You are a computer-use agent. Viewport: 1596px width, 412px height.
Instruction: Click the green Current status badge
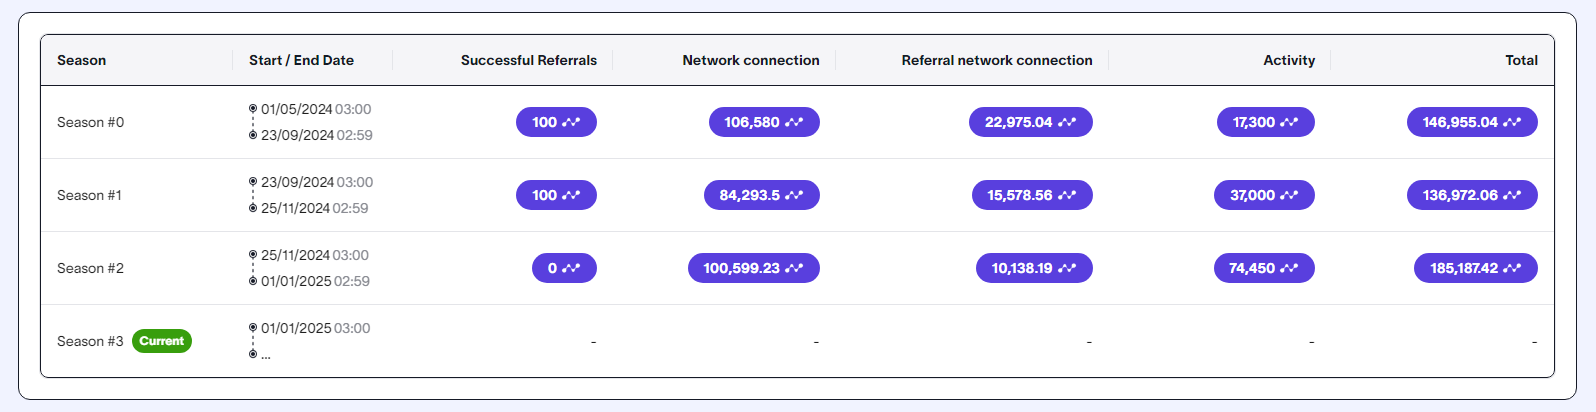(x=161, y=341)
